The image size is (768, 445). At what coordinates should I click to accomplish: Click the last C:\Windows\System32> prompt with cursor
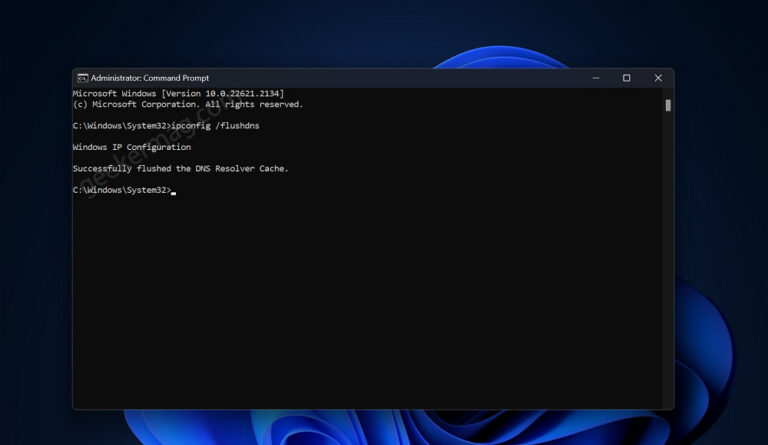click(x=124, y=190)
